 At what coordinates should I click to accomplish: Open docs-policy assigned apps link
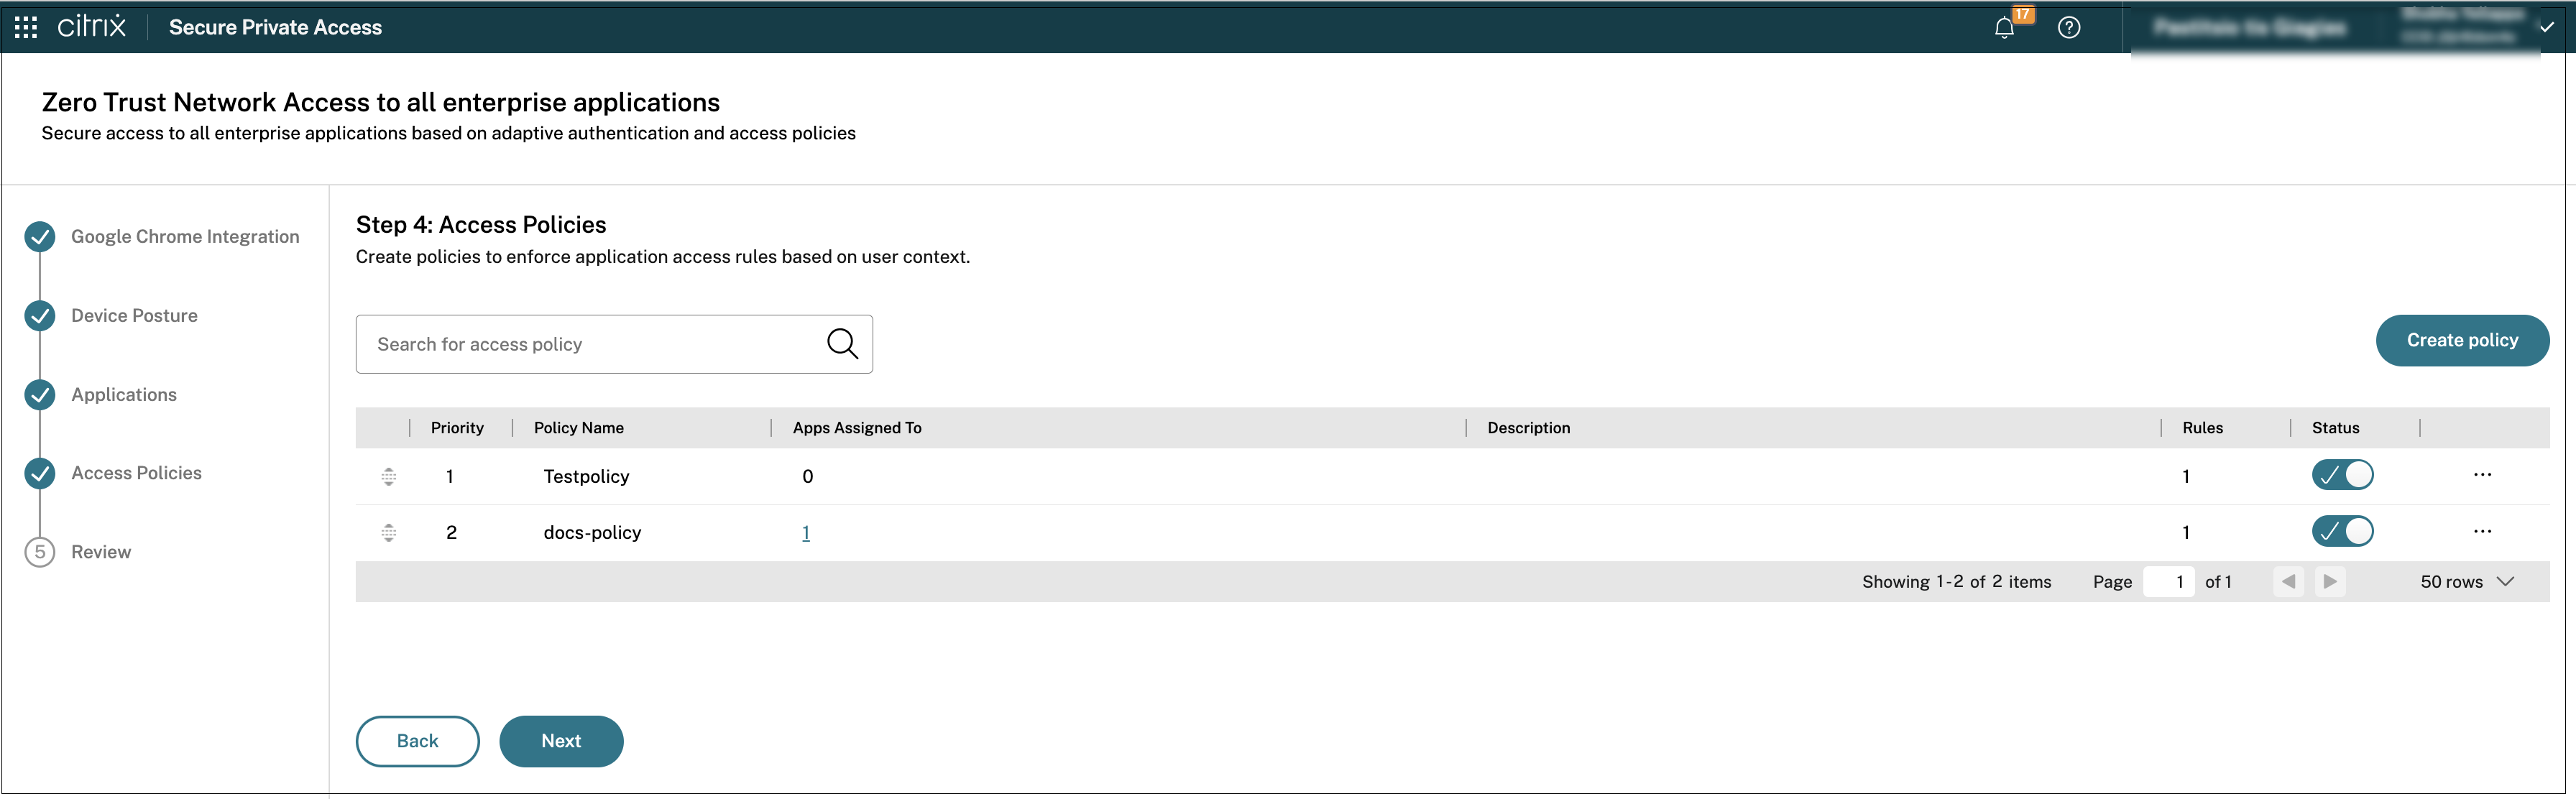[x=805, y=533]
